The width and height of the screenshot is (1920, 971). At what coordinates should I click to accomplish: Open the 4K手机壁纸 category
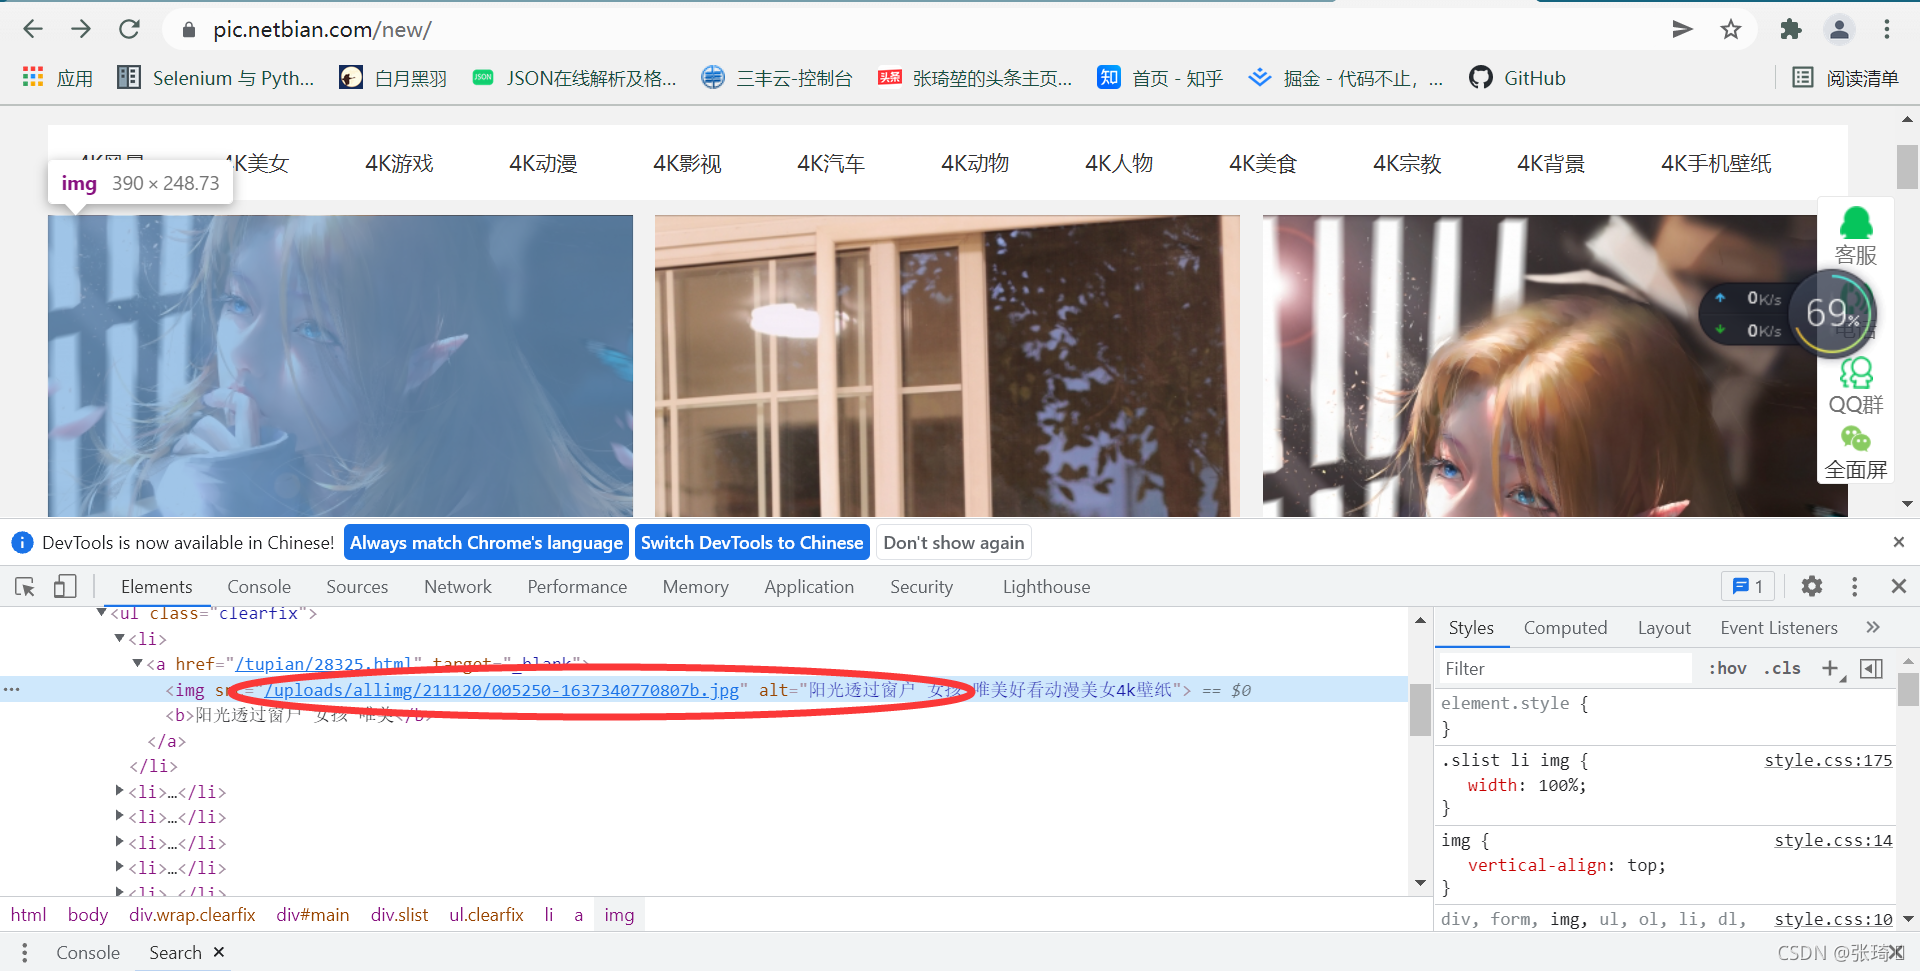tap(1716, 163)
